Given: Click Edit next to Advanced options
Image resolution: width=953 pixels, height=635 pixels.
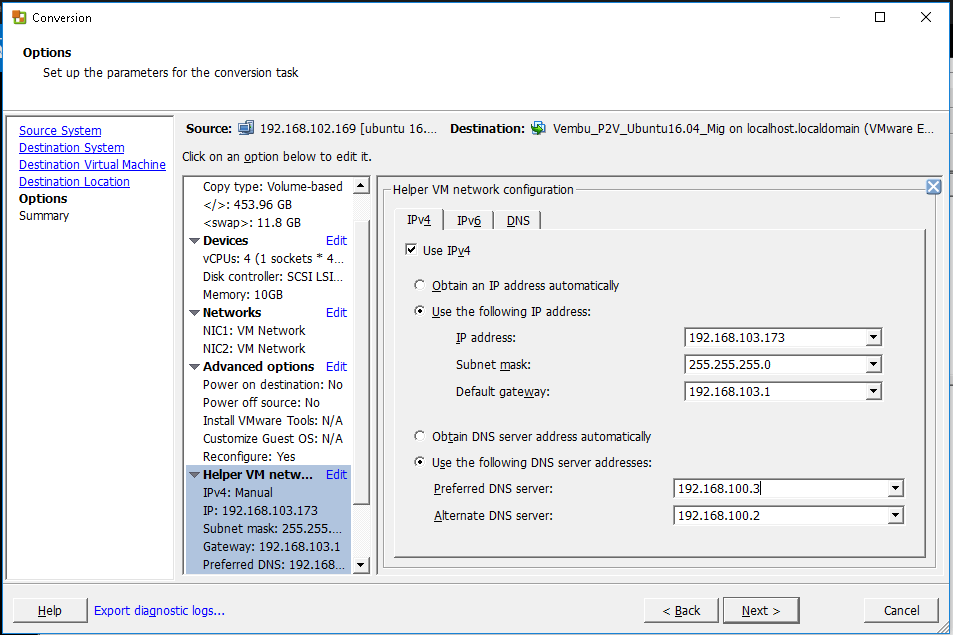Looking at the screenshot, I should [x=336, y=366].
